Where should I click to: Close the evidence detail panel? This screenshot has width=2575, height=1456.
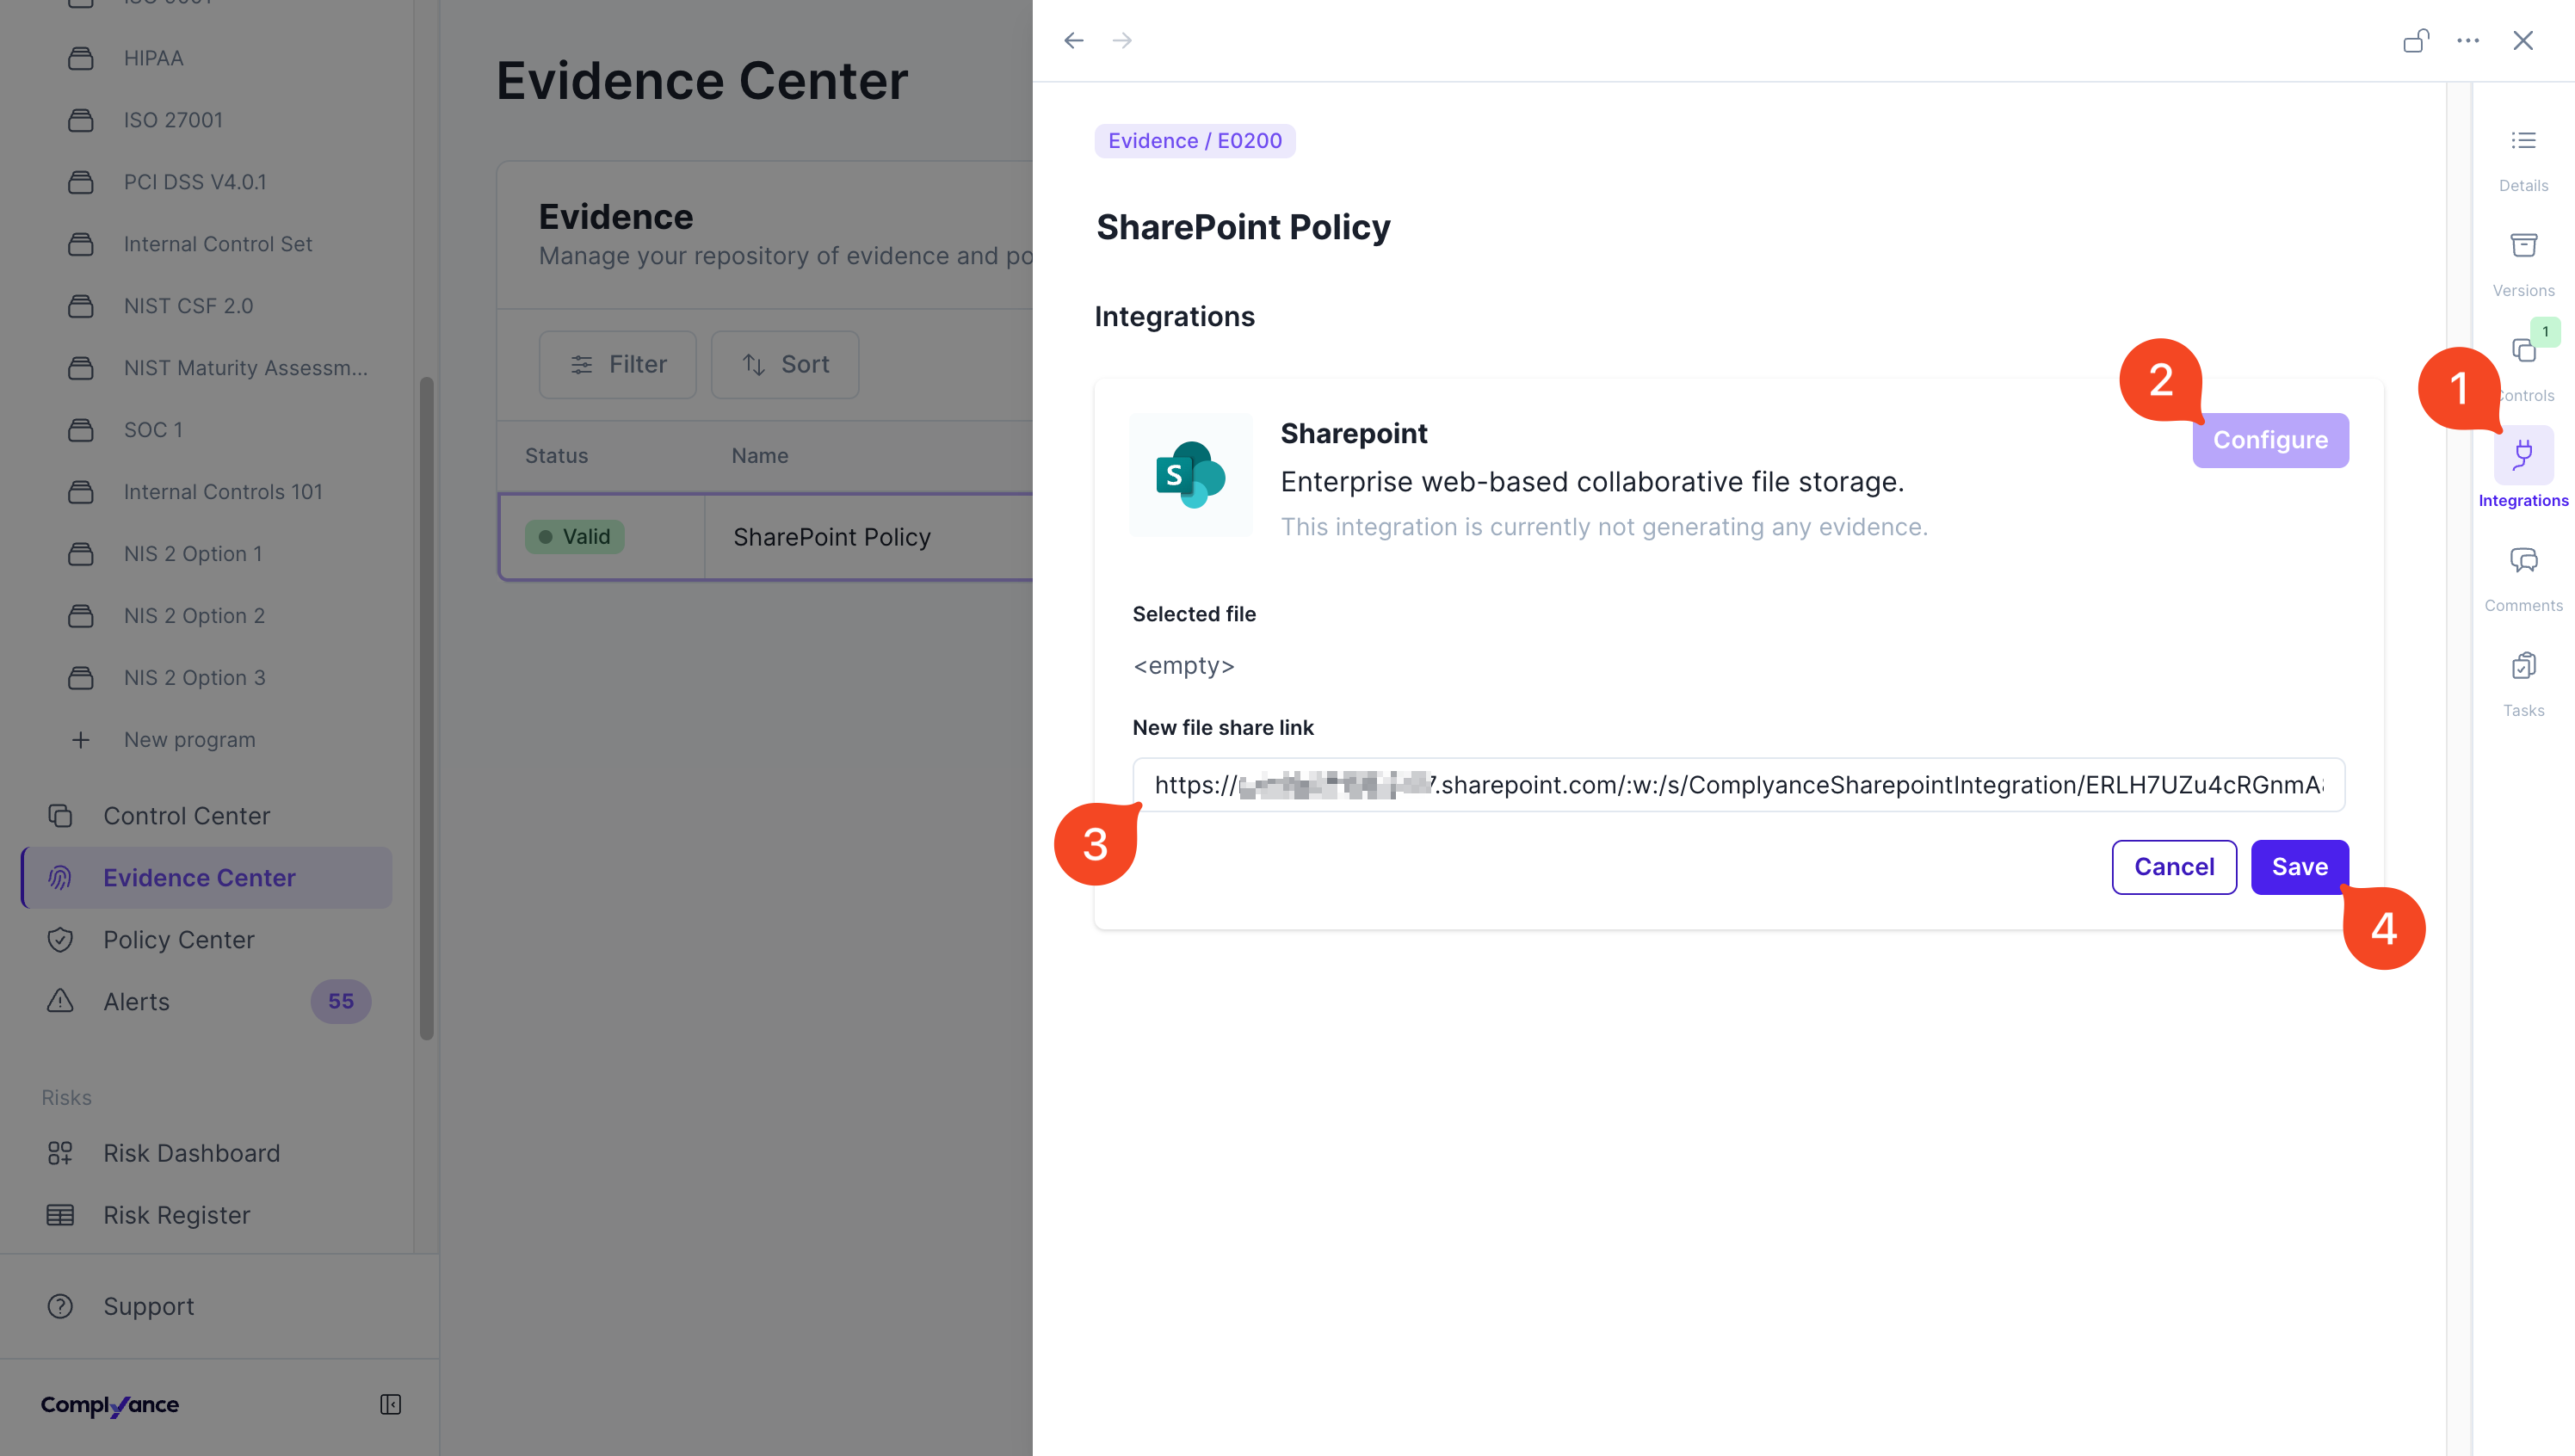click(x=2523, y=41)
